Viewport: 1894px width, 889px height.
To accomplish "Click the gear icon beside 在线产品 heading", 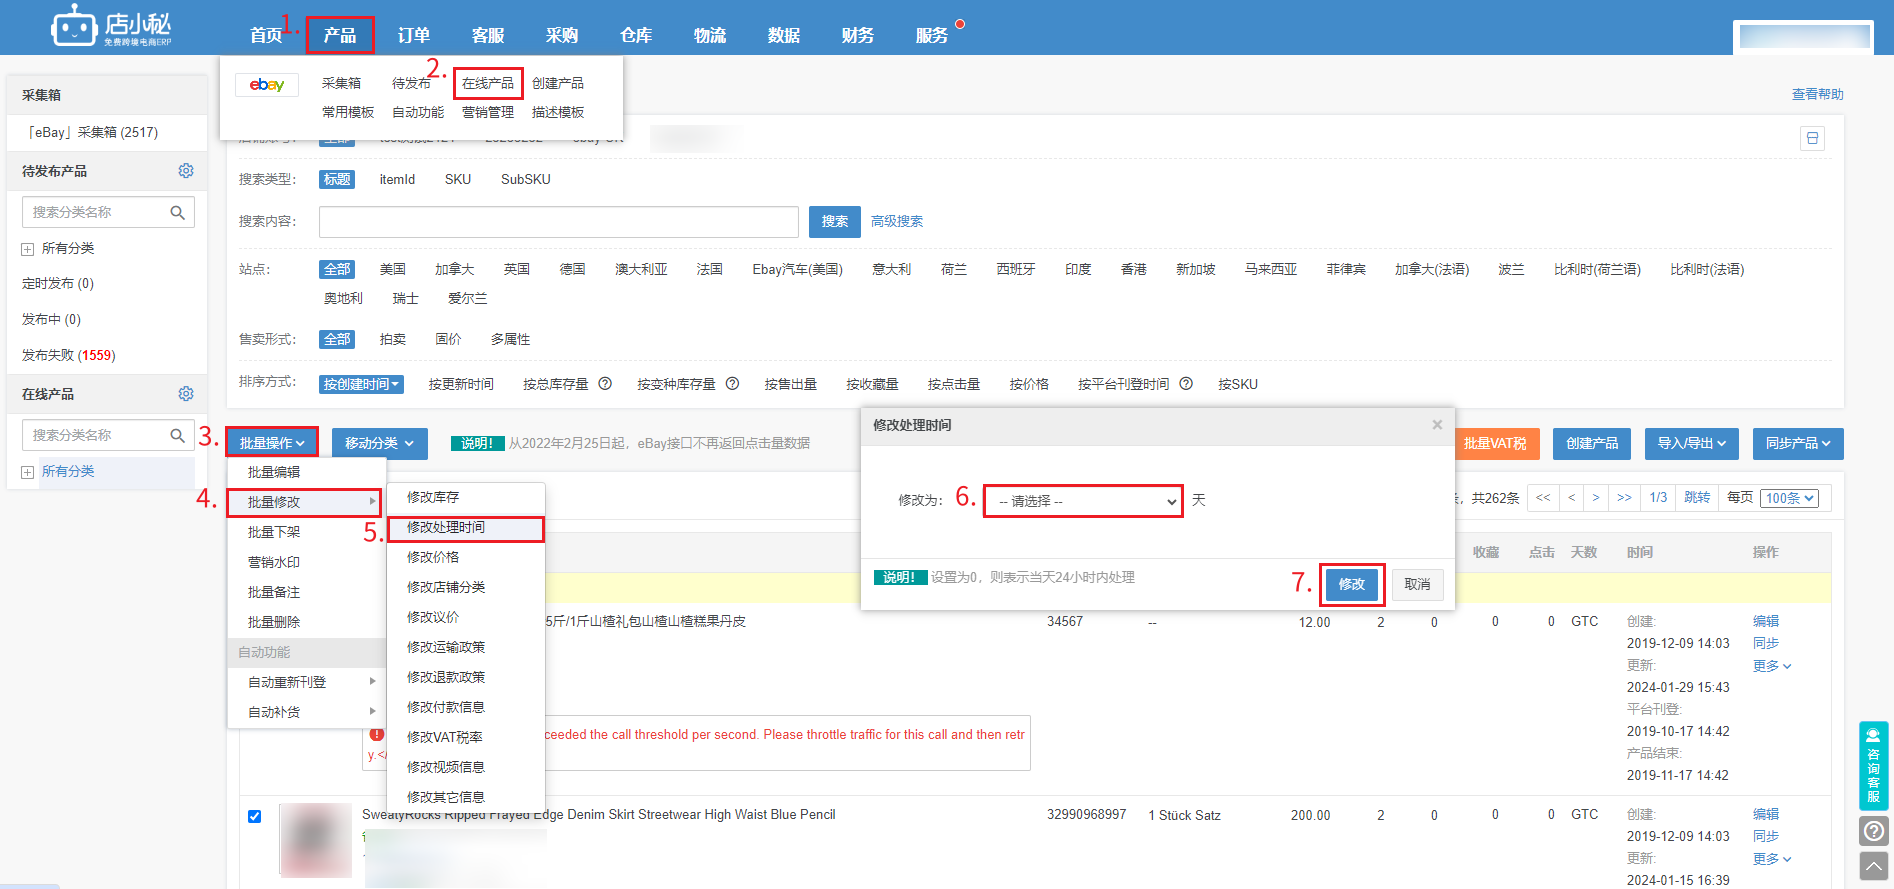I will tap(186, 394).
